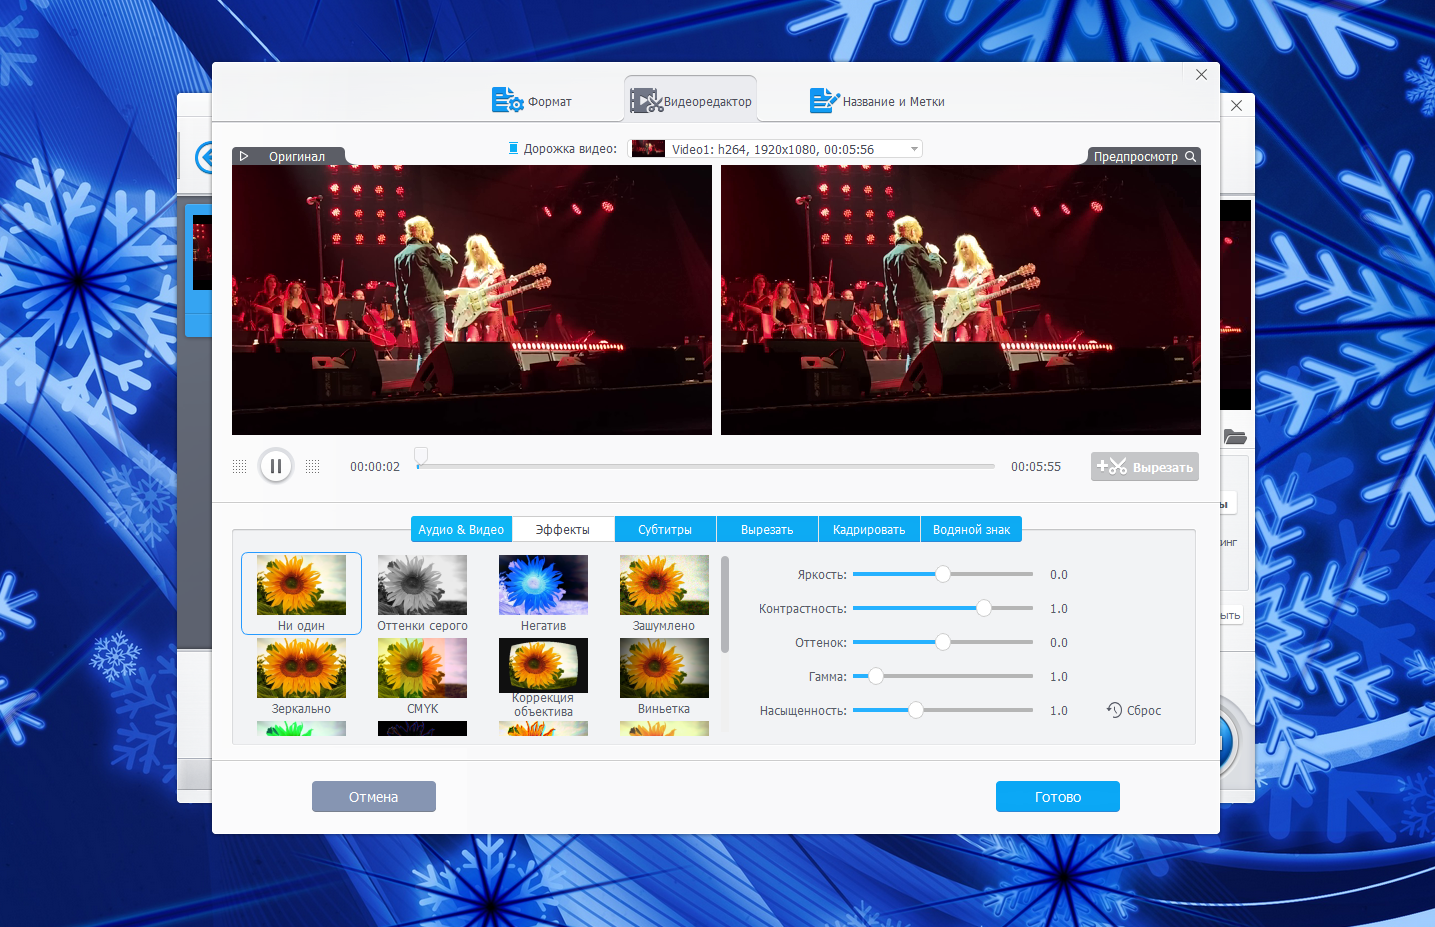Screen dimensions: 1435x927
Task: Open the Формат tab icon
Action: click(507, 101)
